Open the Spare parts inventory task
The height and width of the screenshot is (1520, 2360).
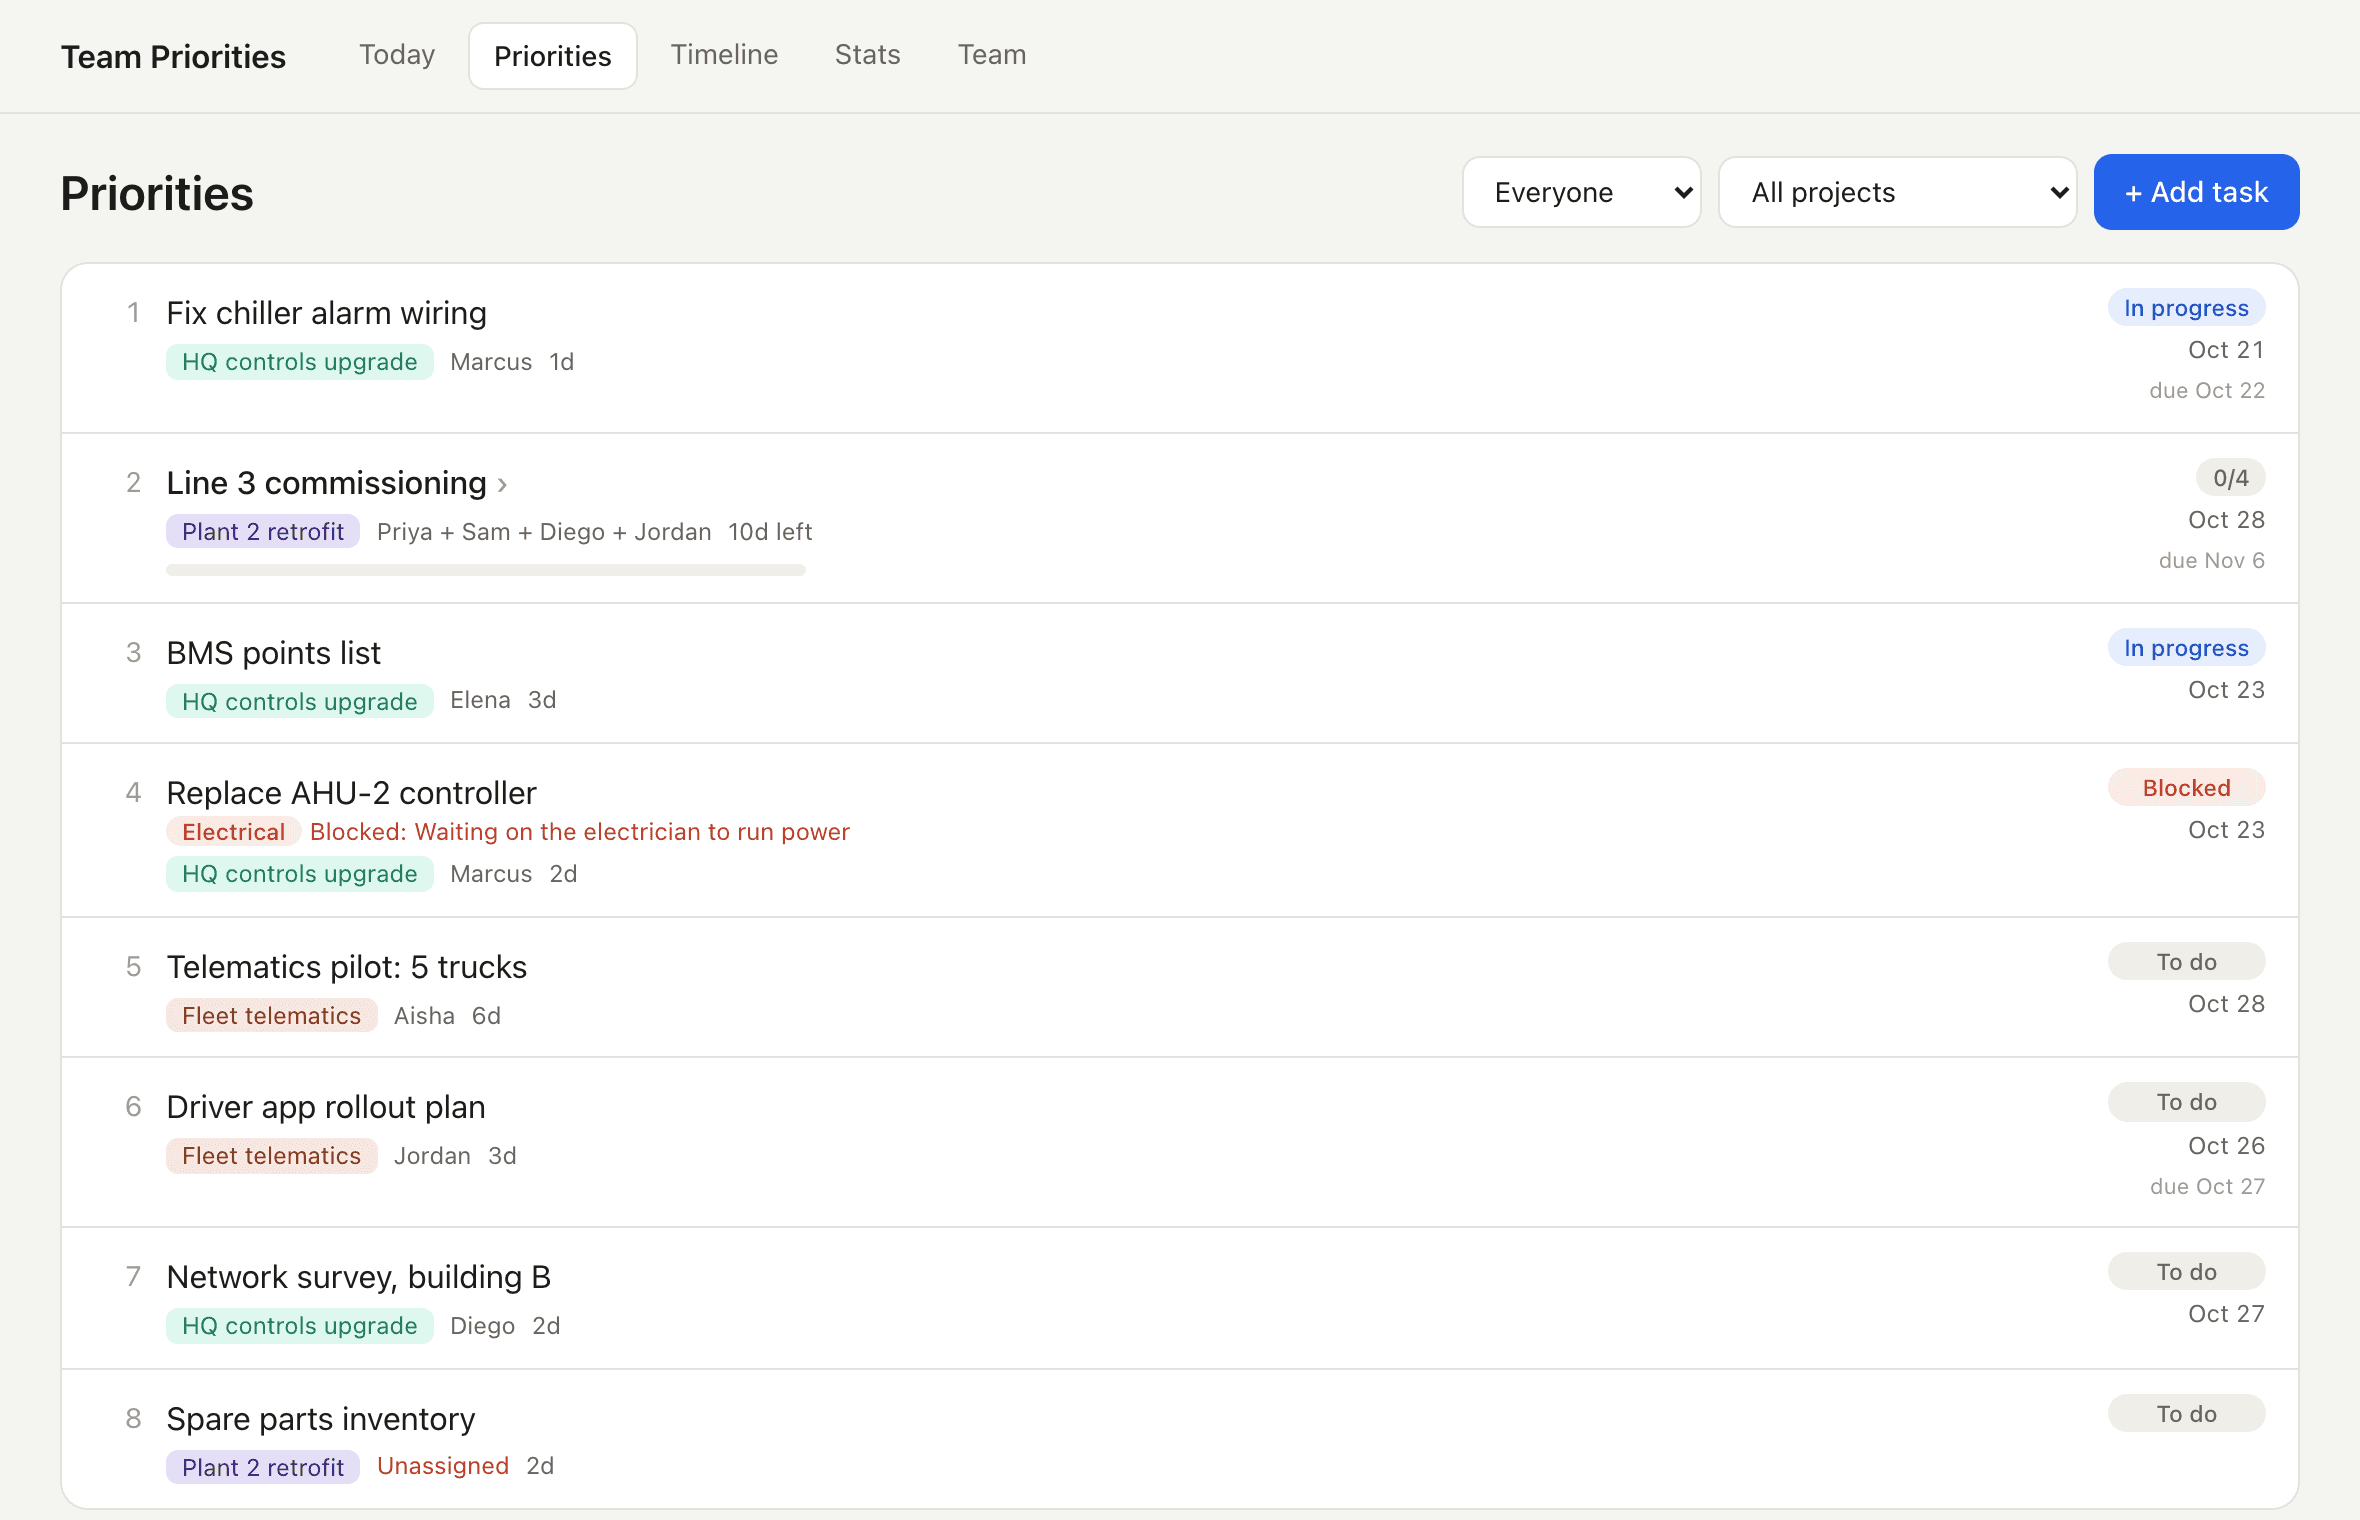click(x=320, y=1419)
